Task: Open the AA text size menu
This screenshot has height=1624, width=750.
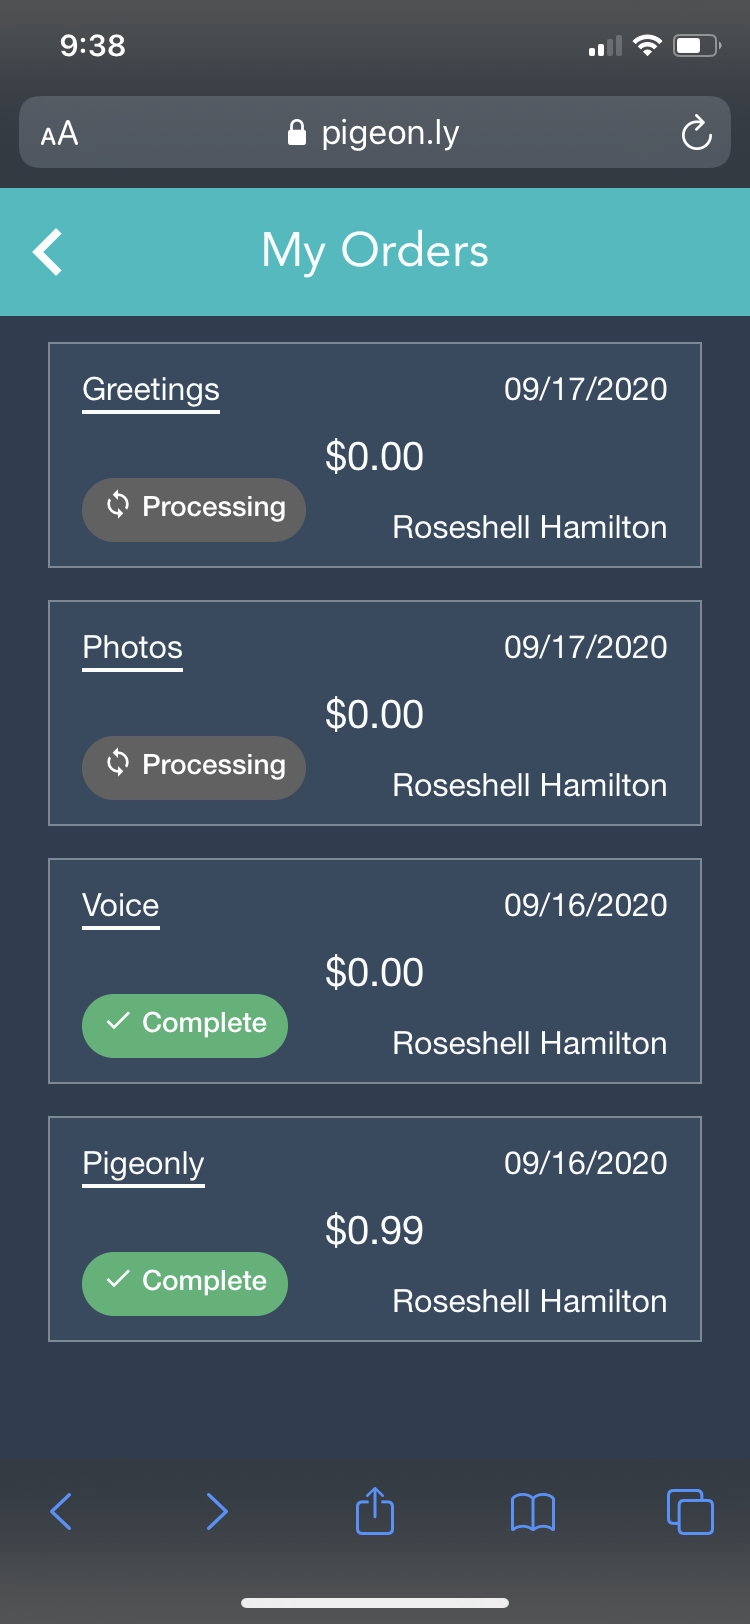Action: point(59,133)
